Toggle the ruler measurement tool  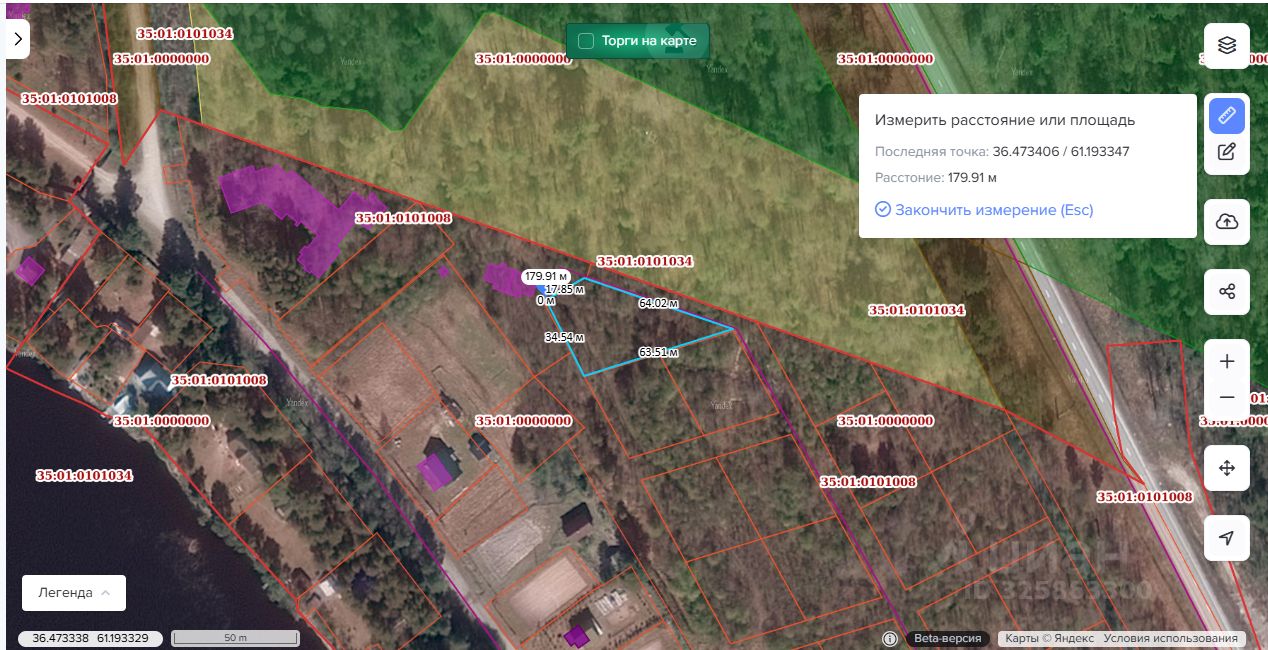point(1227,116)
